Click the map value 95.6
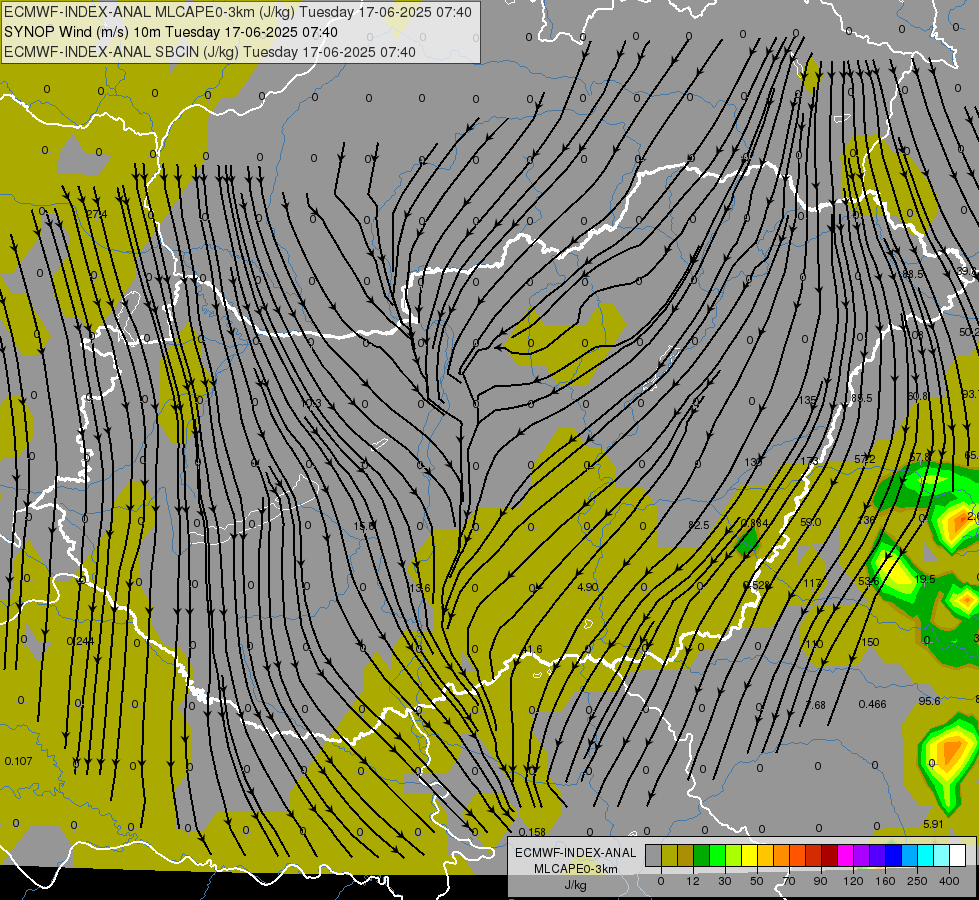The image size is (979, 900). [930, 701]
